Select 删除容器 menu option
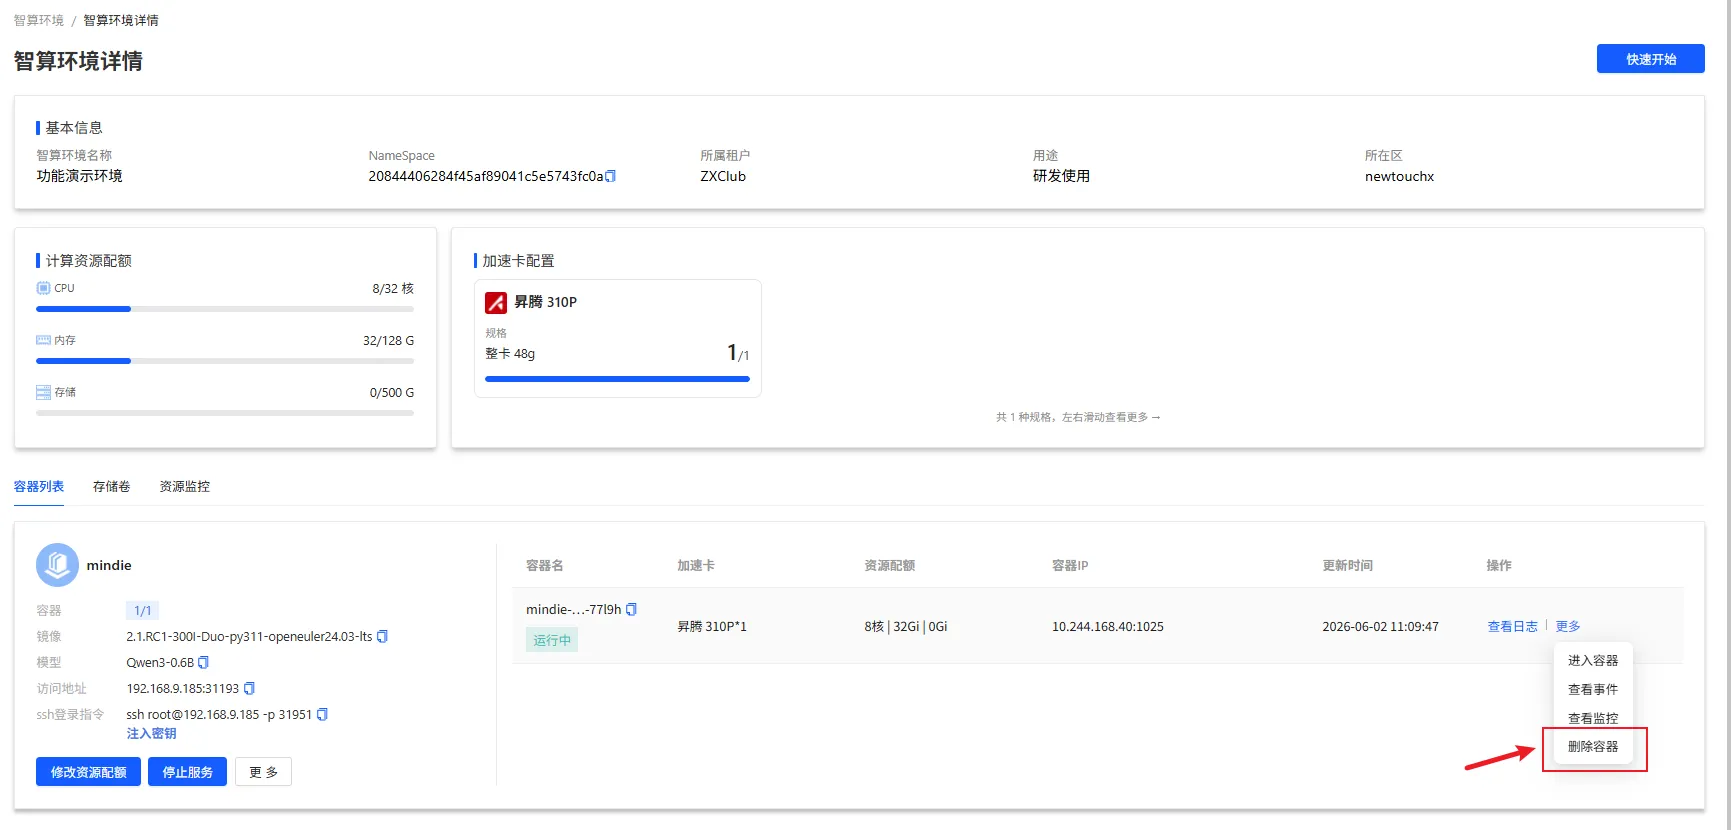Image resolution: width=1731 pixels, height=830 pixels. pyautogui.click(x=1593, y=746)
